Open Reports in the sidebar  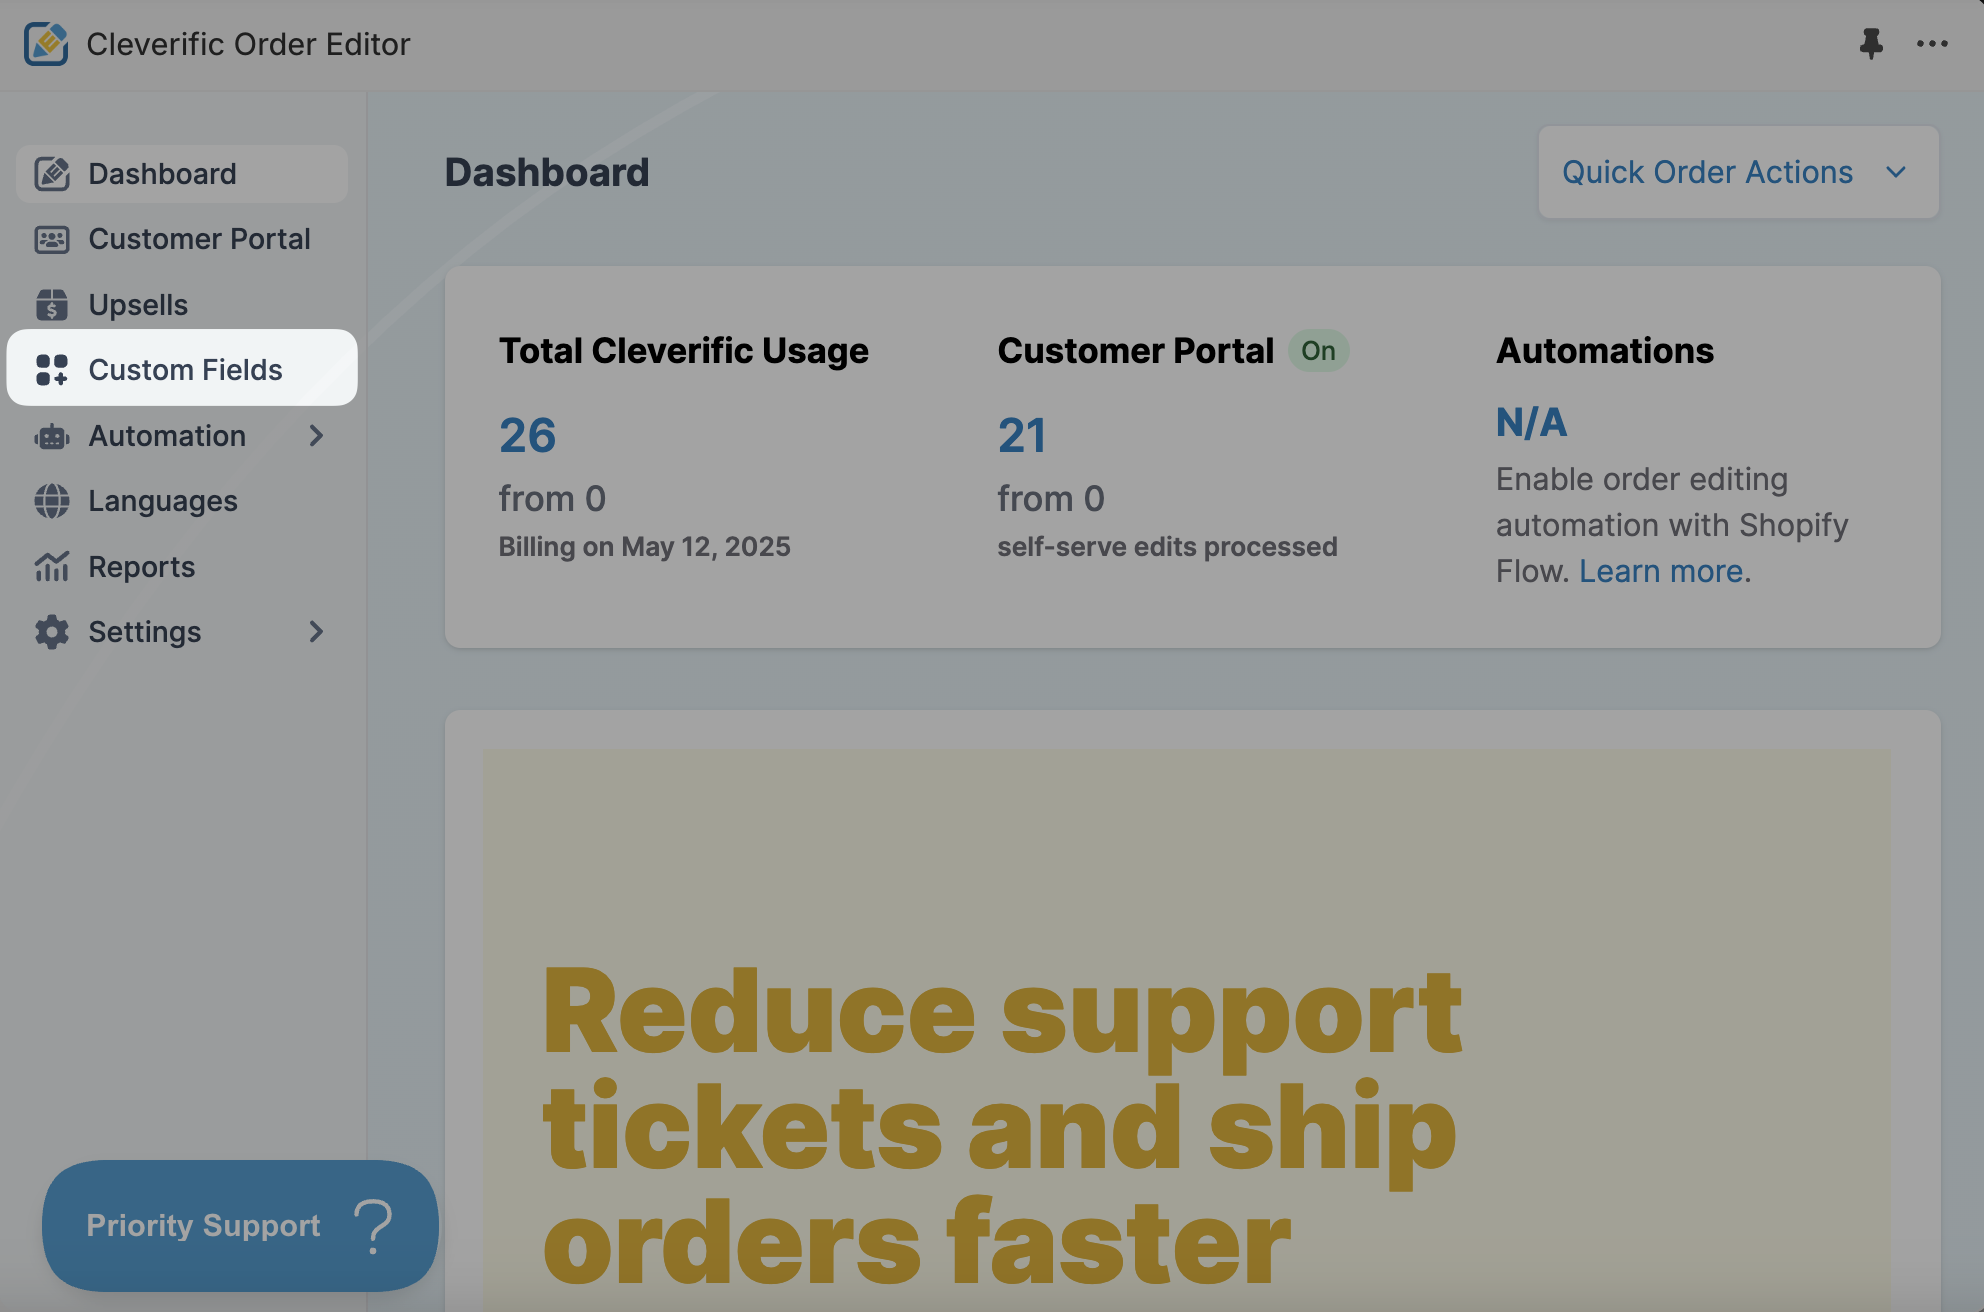click(182, 567)
